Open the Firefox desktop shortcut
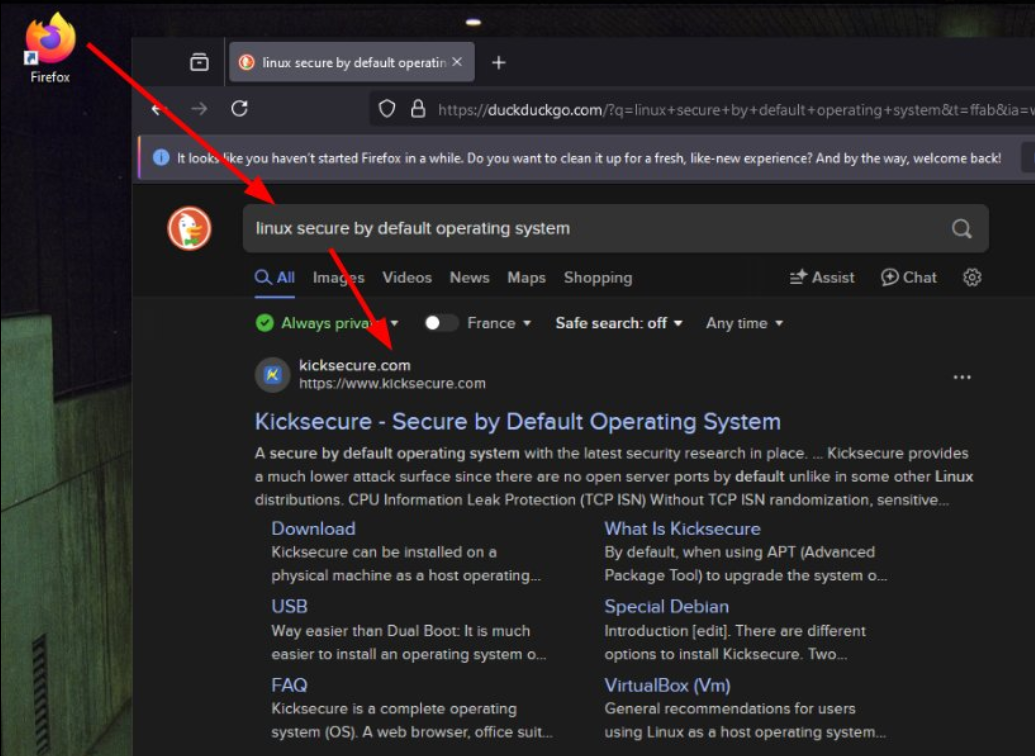The width and height of the screenshot is (1035, 756). click(x=50, y=49)
